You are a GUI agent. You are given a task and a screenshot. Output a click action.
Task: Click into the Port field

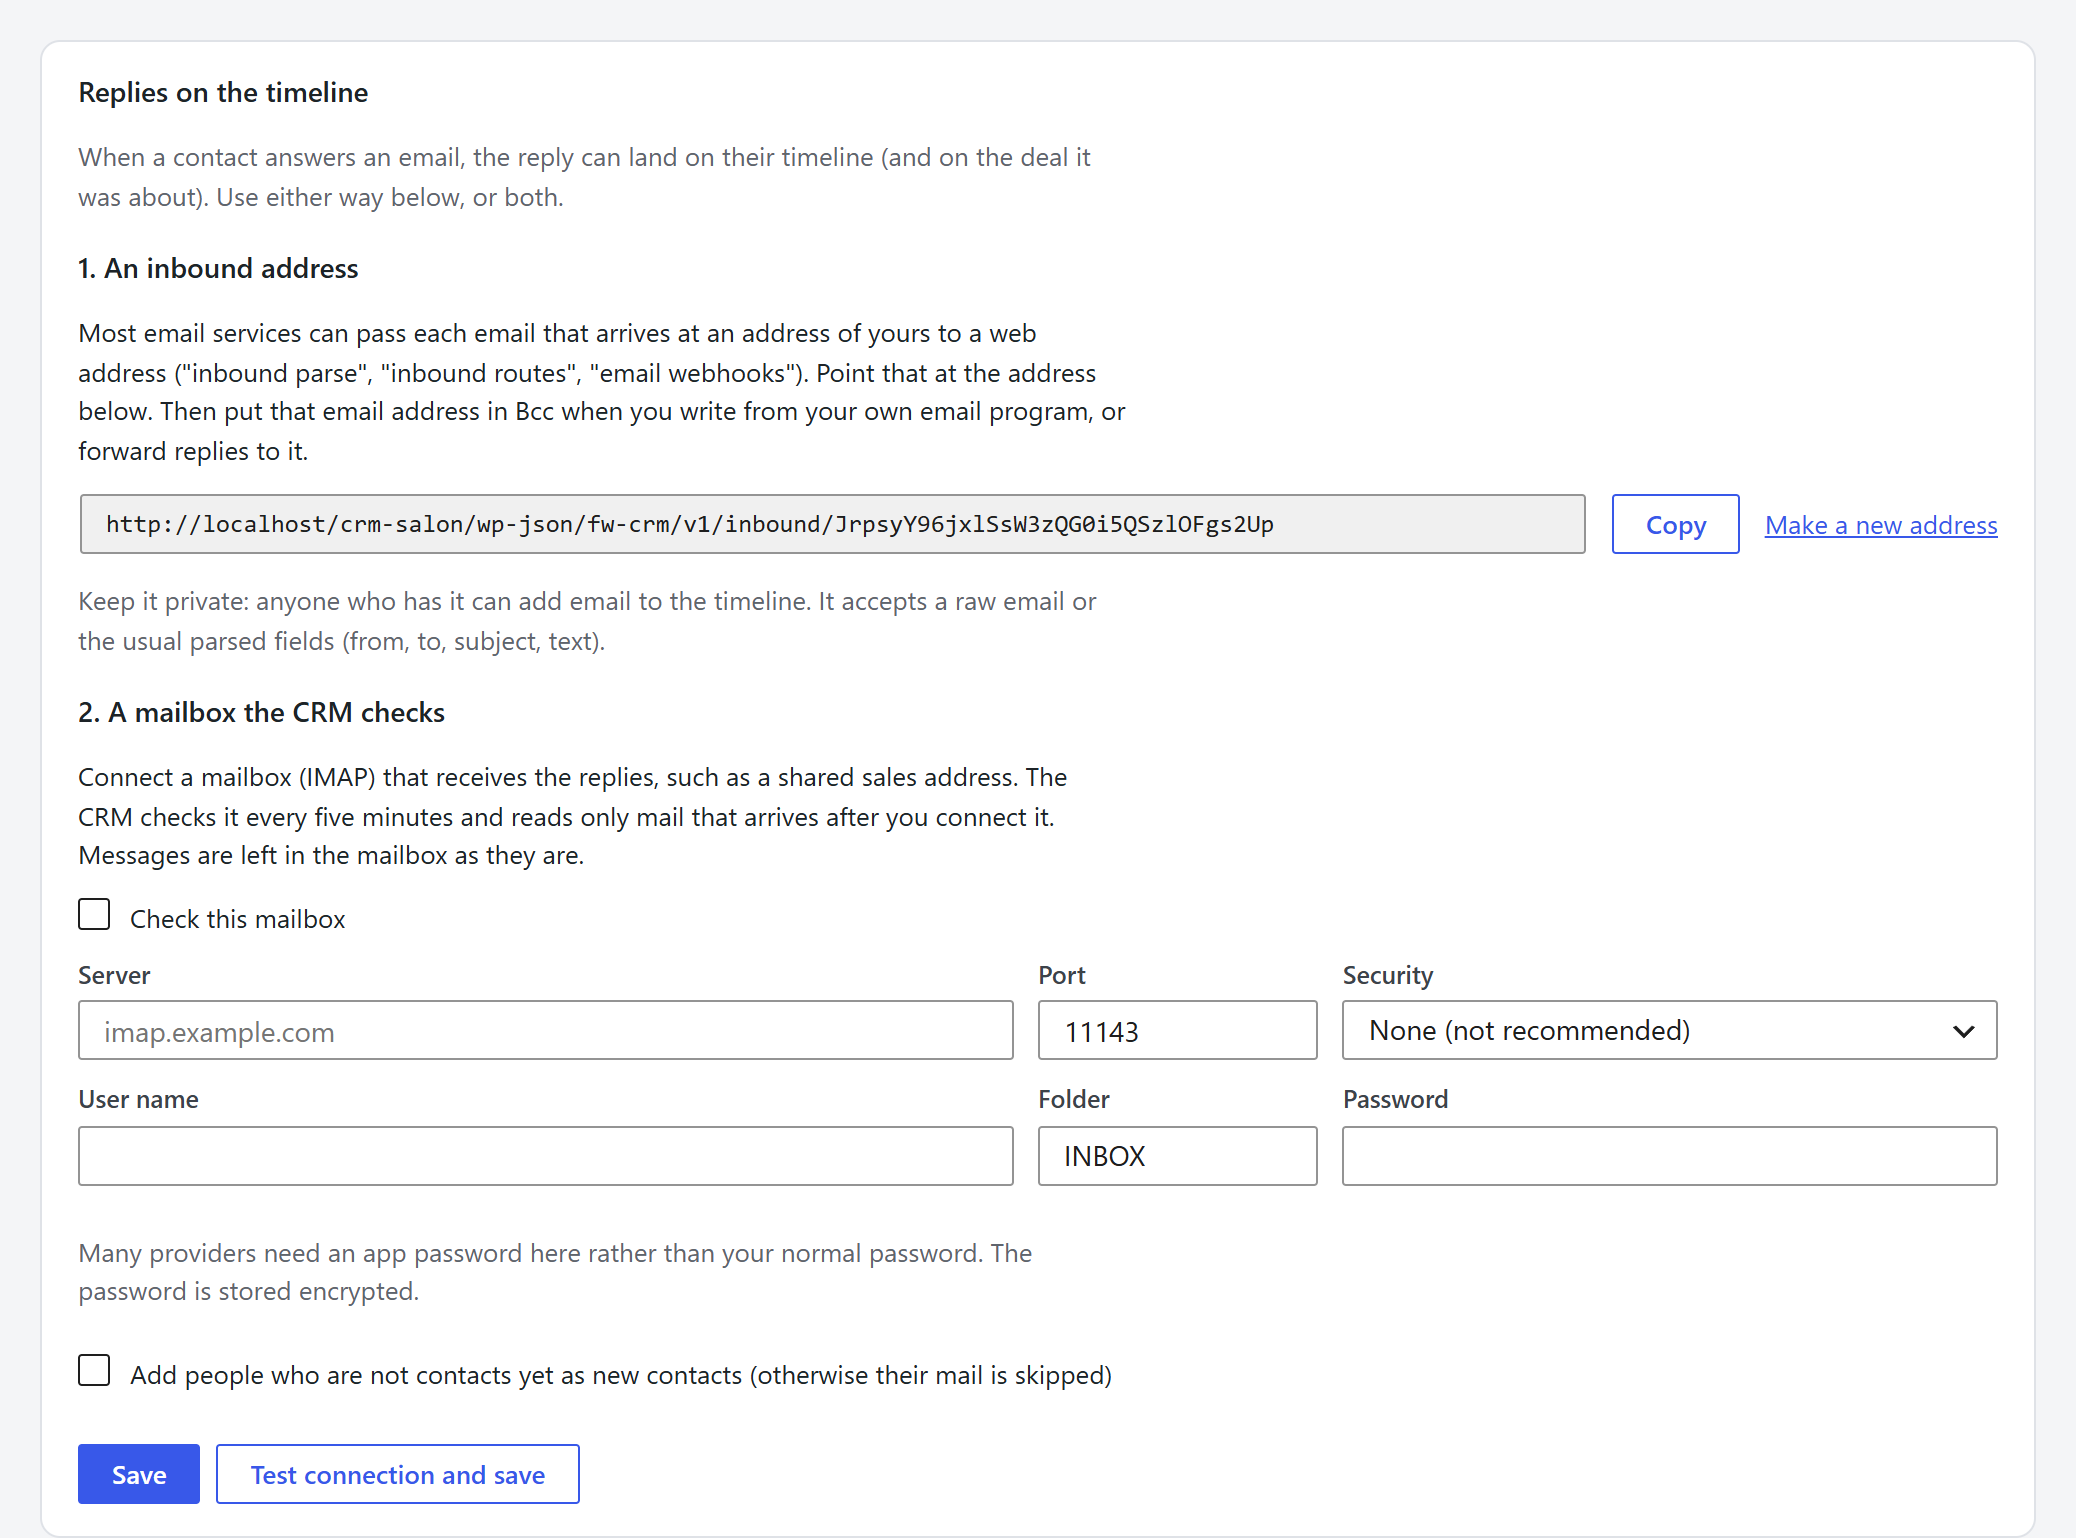click(x=1177, y=1031)
